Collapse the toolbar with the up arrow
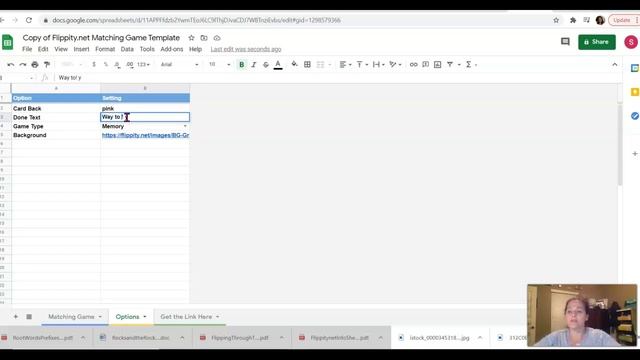 point(615,64)
